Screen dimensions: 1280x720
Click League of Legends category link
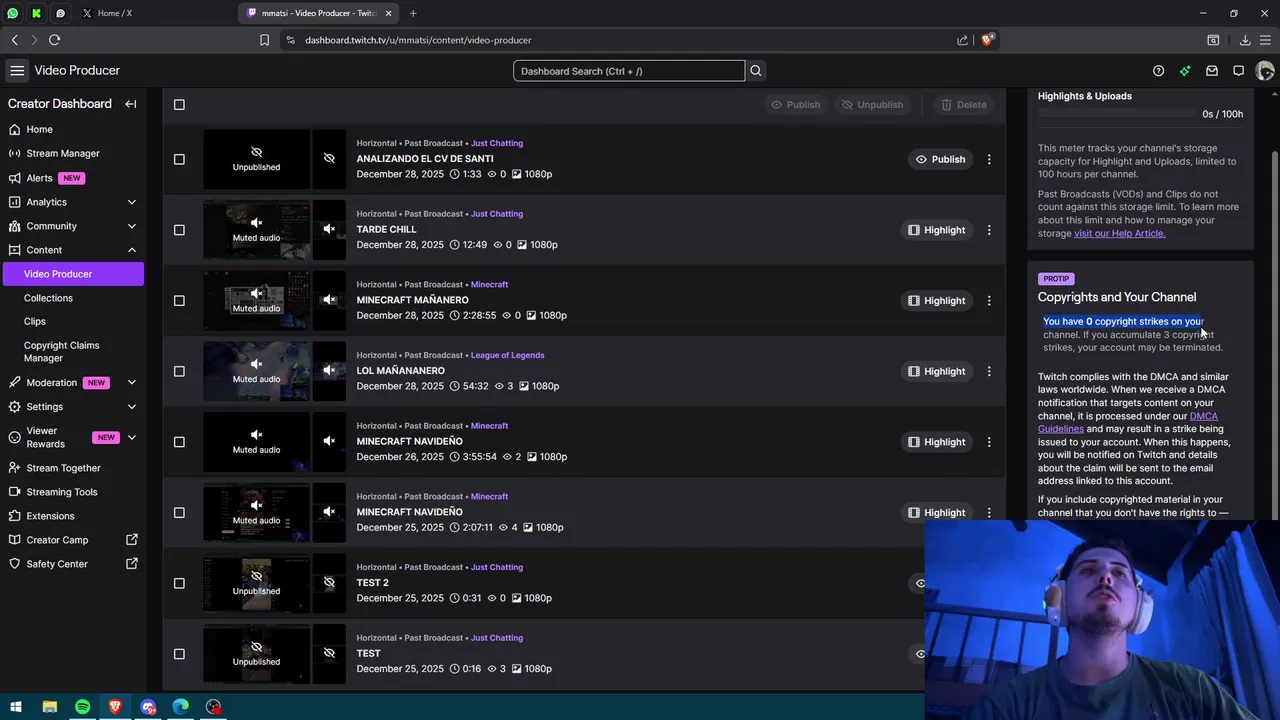[507, 355]
